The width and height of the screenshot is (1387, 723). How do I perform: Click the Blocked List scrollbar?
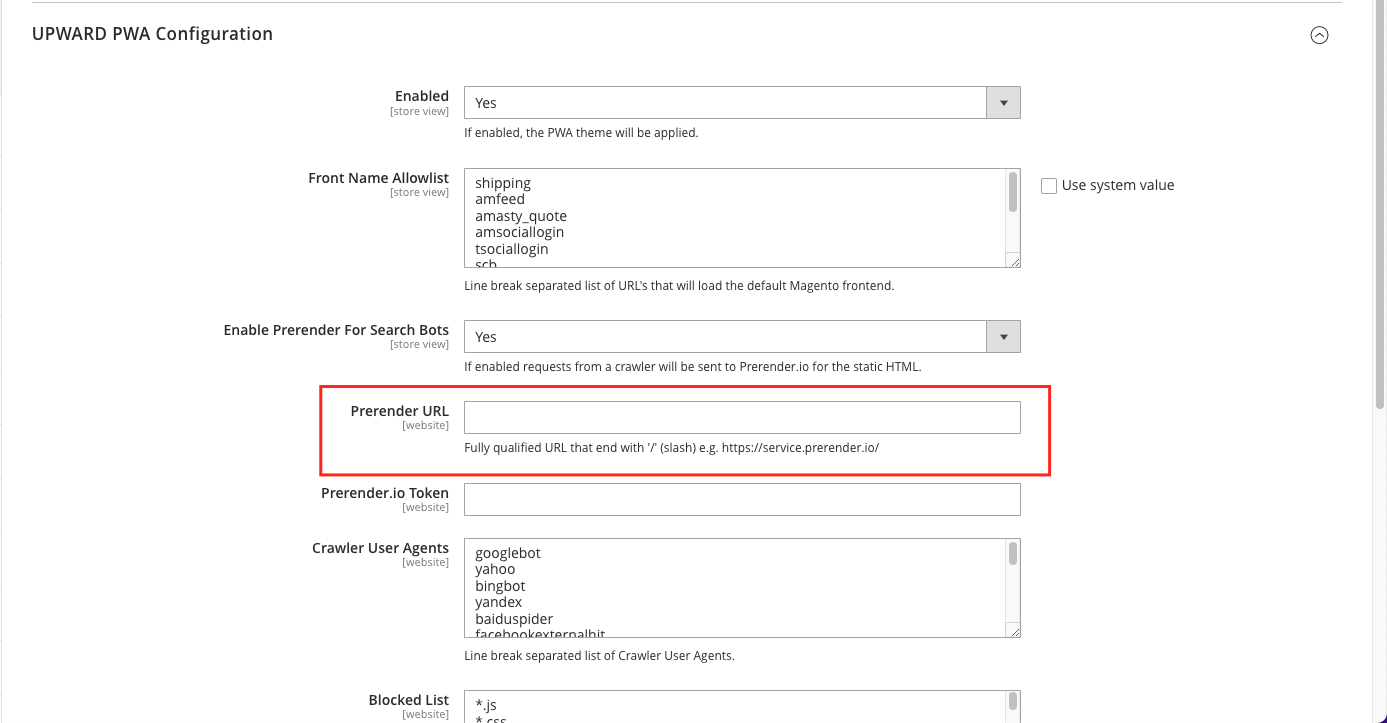[x=1013, y=701]
